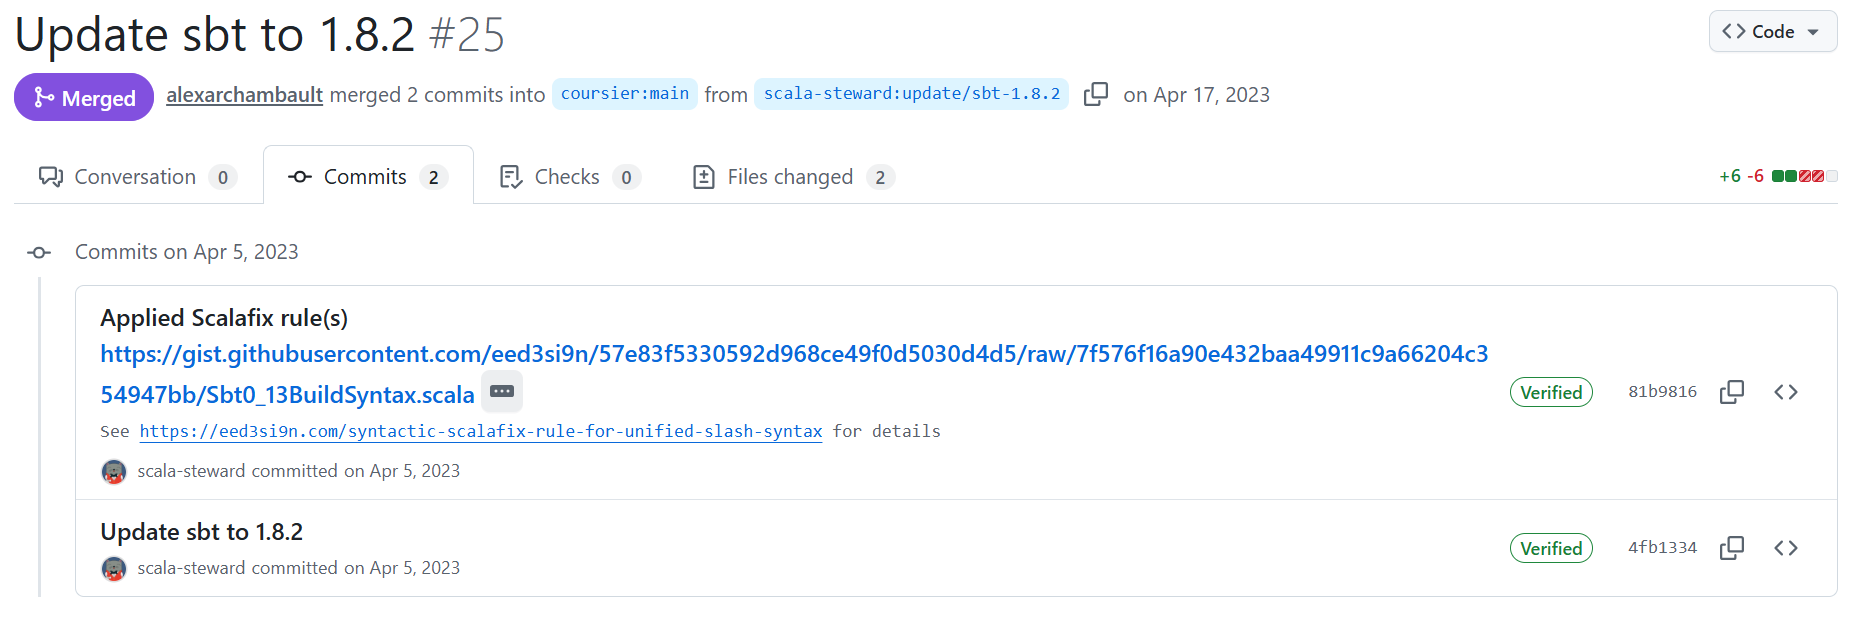The height and width of the screenshot is (627, 1875).
Task: Click Verified badge on commit 81b9816
Action: point(1550,393)
